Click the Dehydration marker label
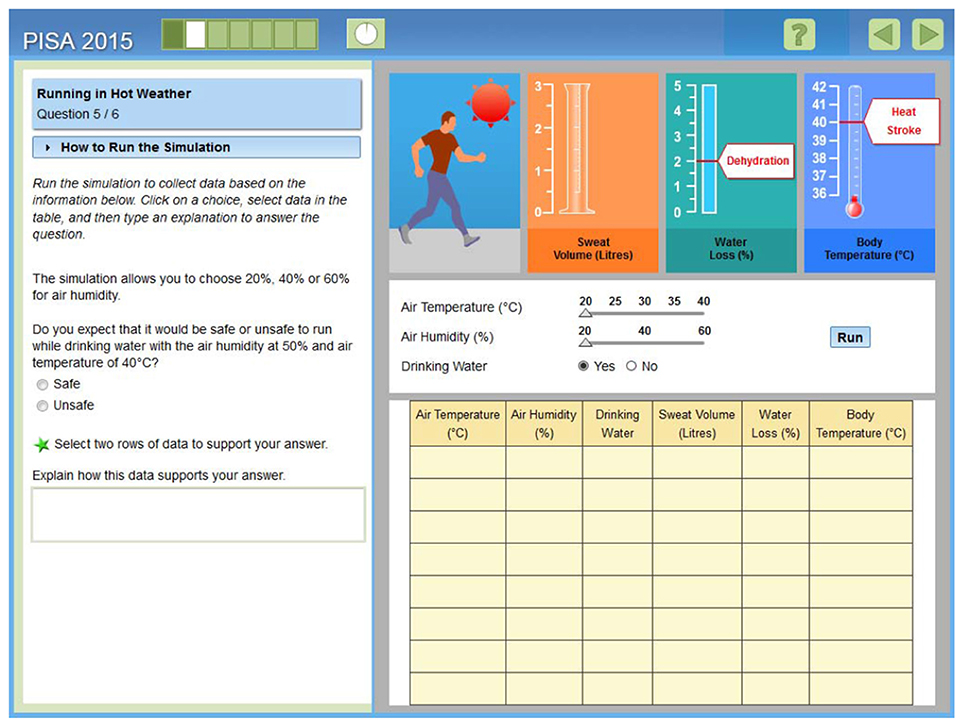 [x=757, y=161]
